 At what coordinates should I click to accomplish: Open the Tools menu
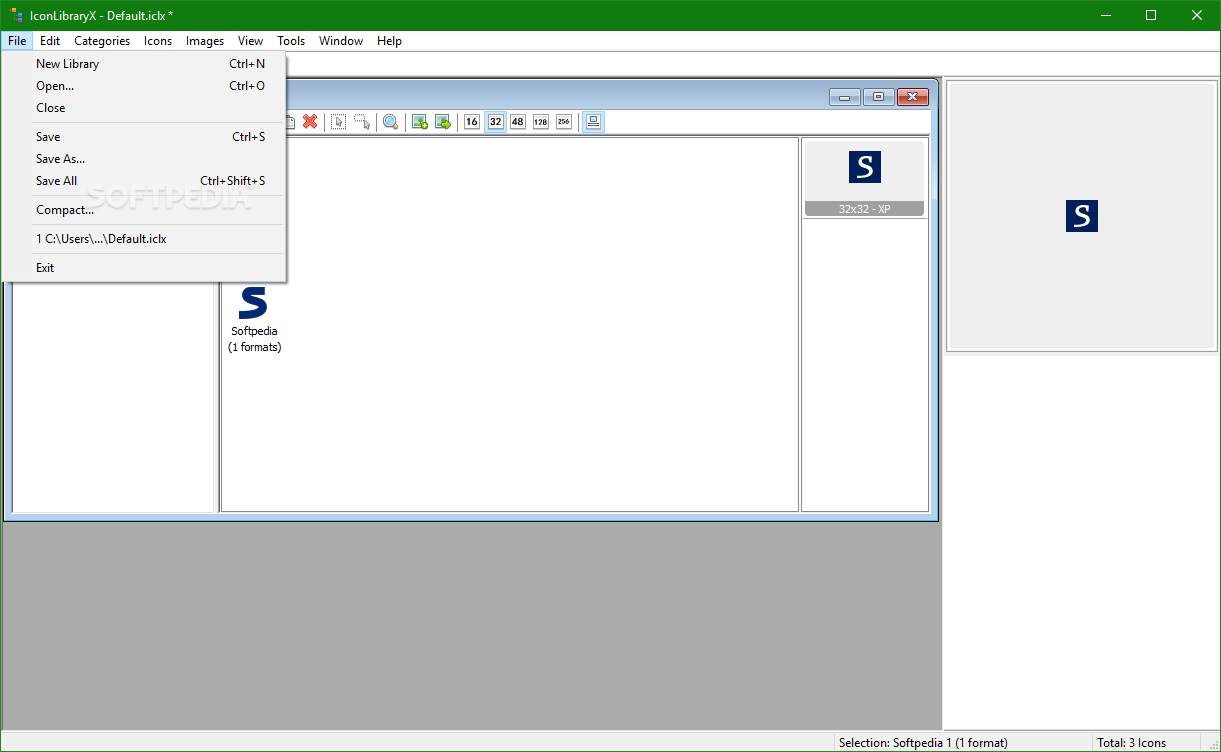(291, 41)
